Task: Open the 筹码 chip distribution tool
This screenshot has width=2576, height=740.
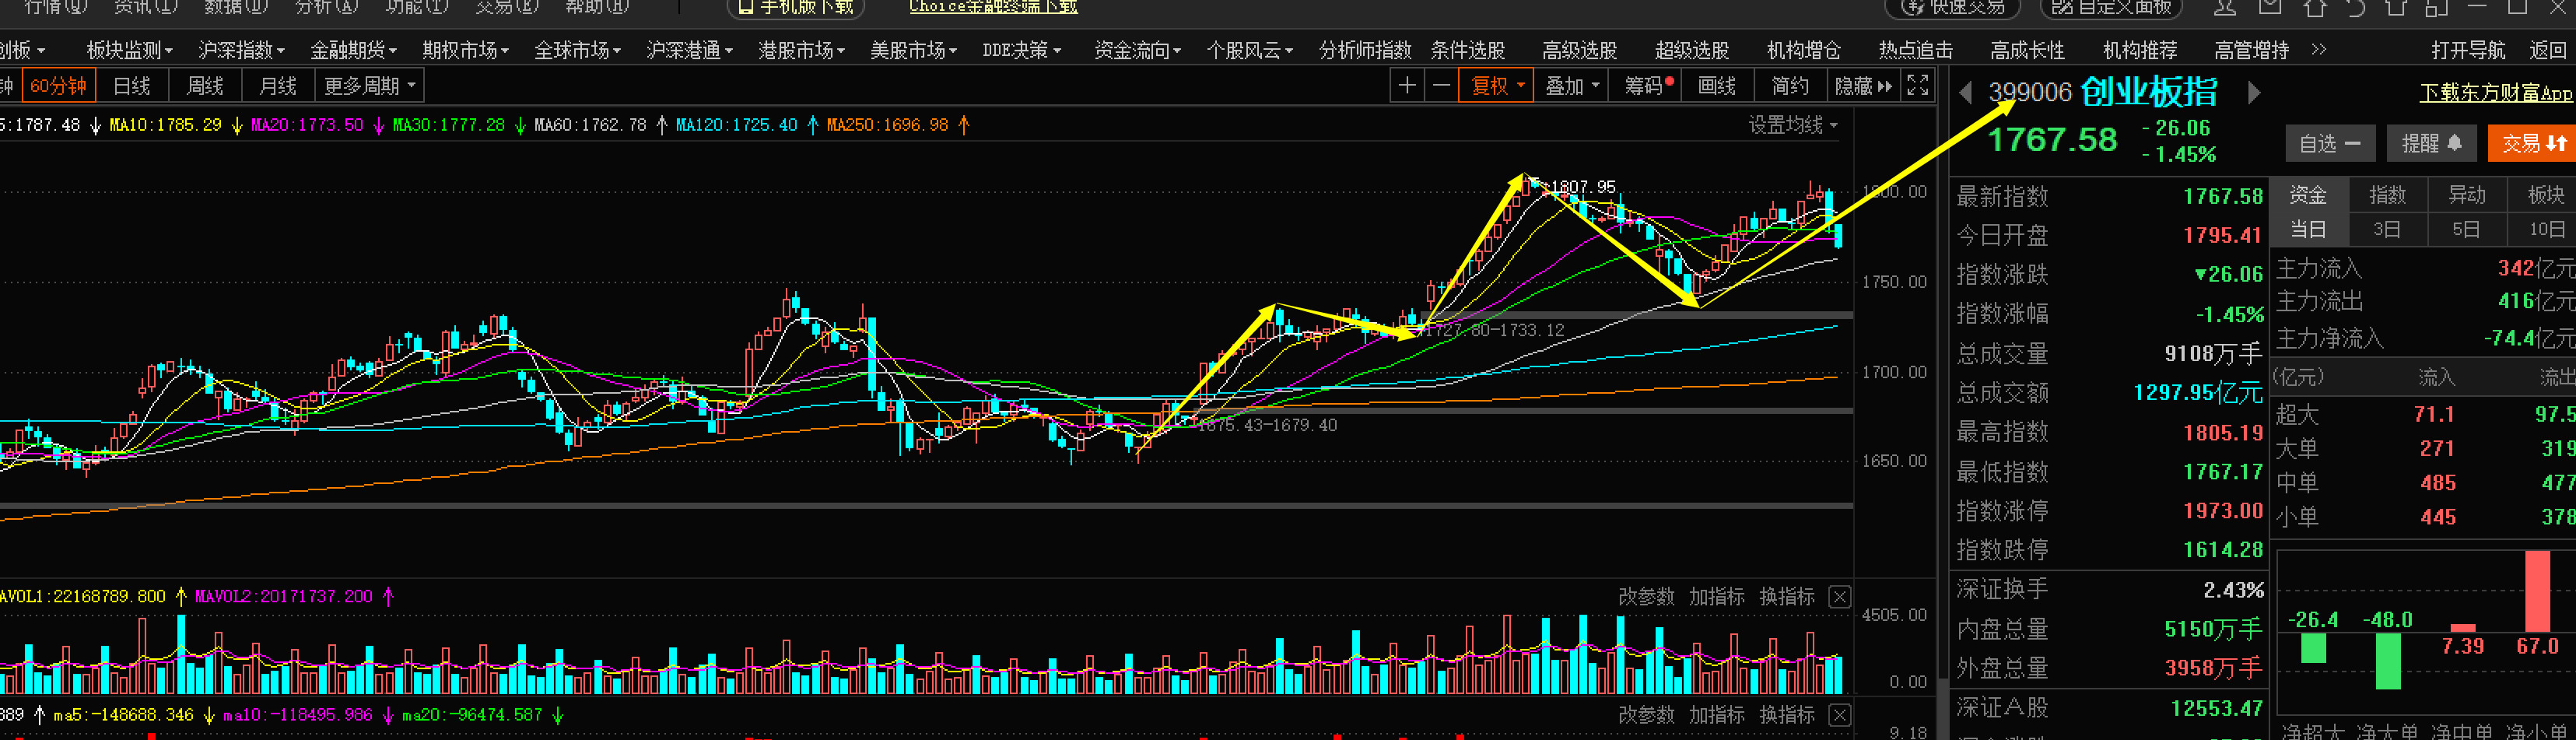Action: [1648, 86]
